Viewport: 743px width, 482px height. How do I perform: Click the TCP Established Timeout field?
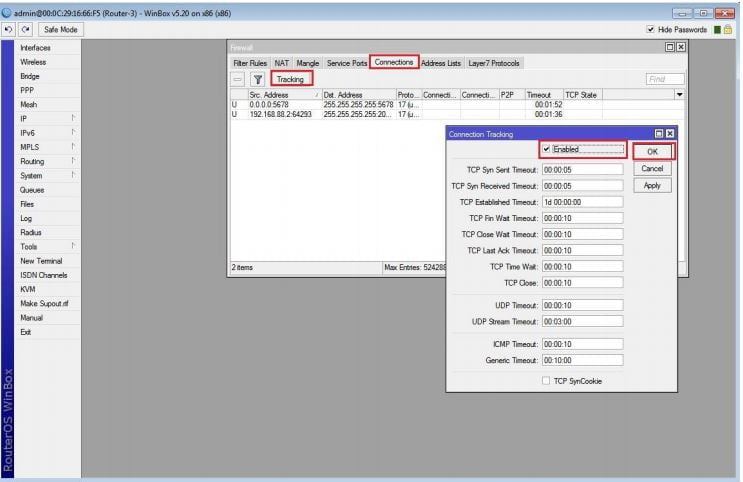pyautogui.click(x=582, y=202)
